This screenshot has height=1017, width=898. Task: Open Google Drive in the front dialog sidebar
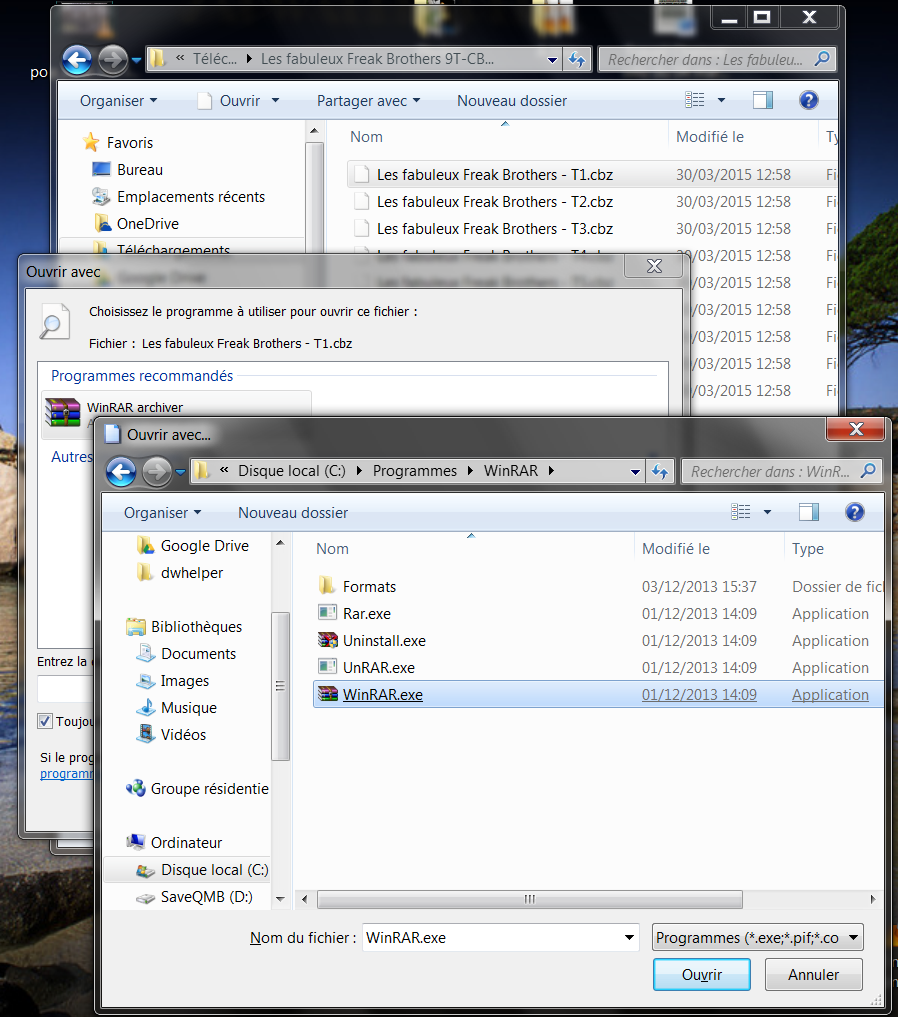point(204,545)
